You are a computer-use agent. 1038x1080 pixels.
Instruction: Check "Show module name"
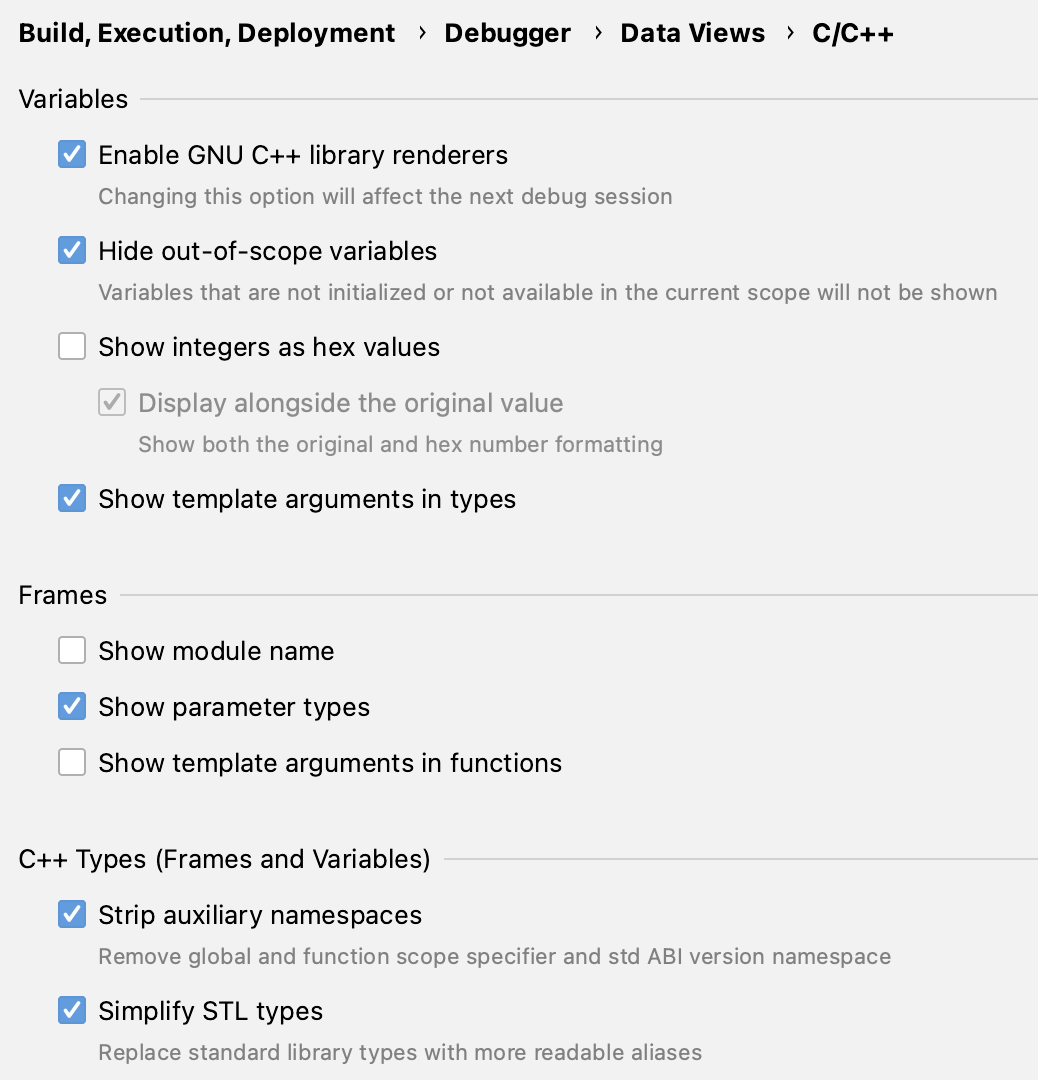tap(72, 650)
